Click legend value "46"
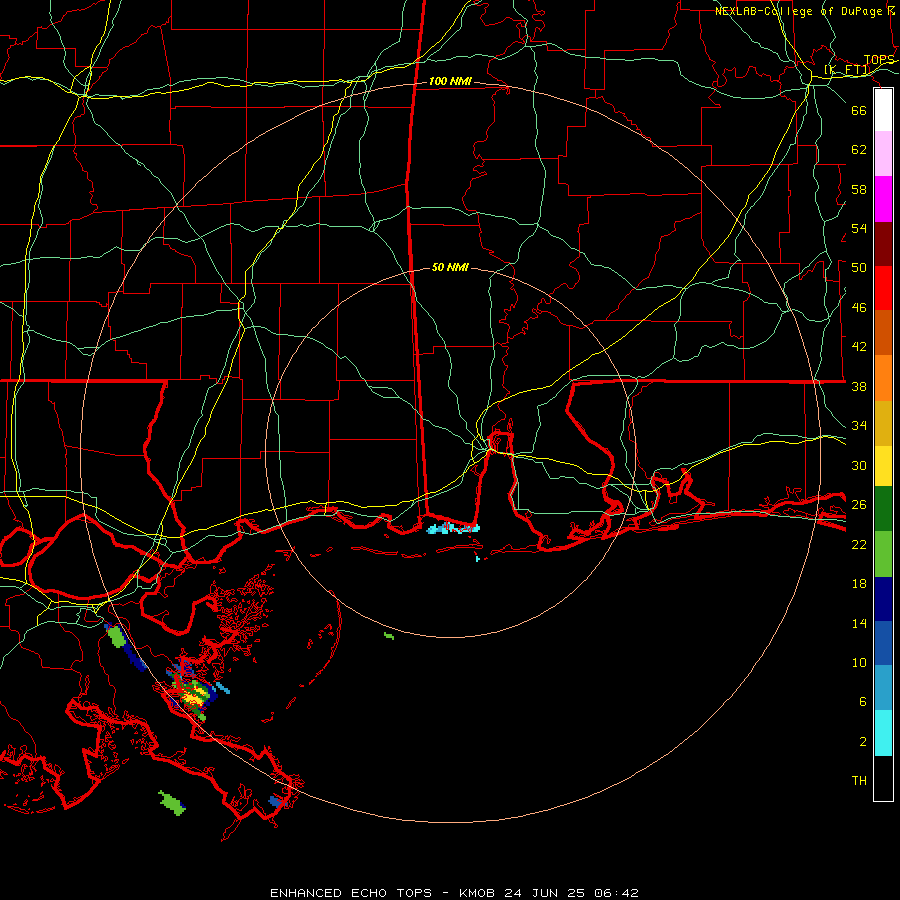 [859, 308]
